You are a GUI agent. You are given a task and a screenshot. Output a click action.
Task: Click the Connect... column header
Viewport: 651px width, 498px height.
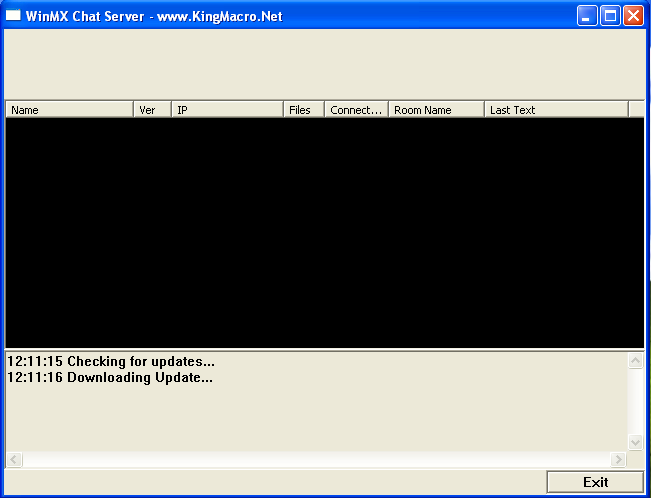click(357, 110)
